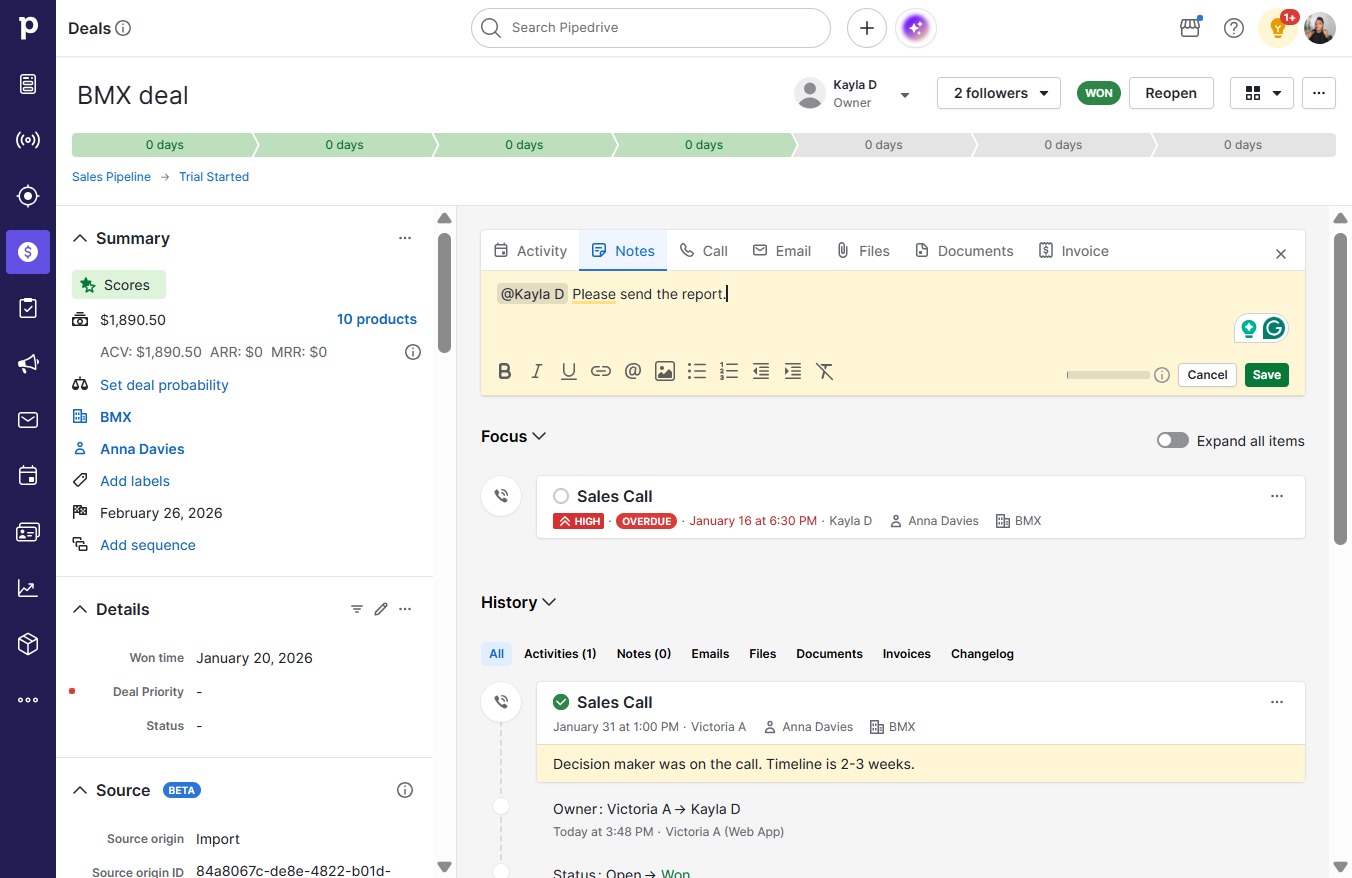The image size is (1352, 878).
Task: Collapse the Source section
Action: point(80,790)
